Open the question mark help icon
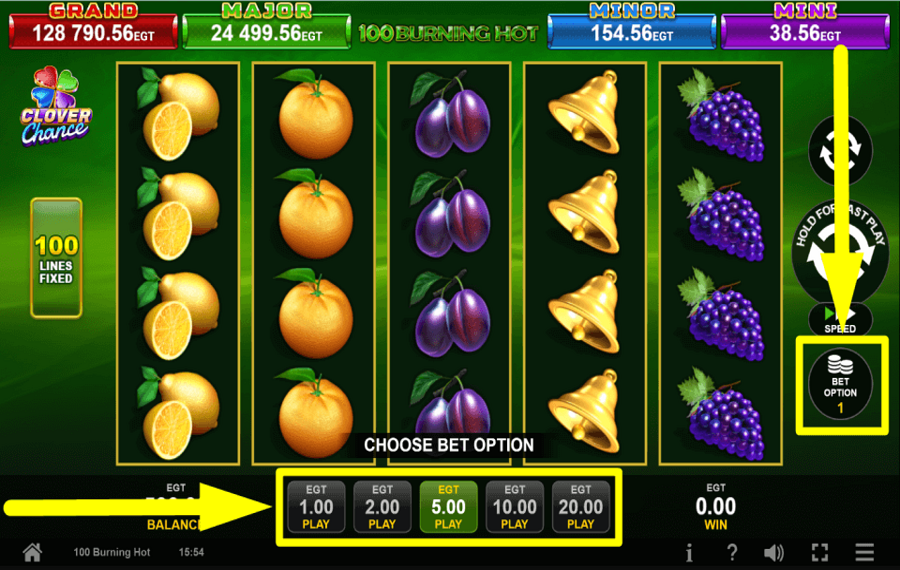The height and width of the screenshot is (570, 900). pyautogui.click(x=732, y=552)
